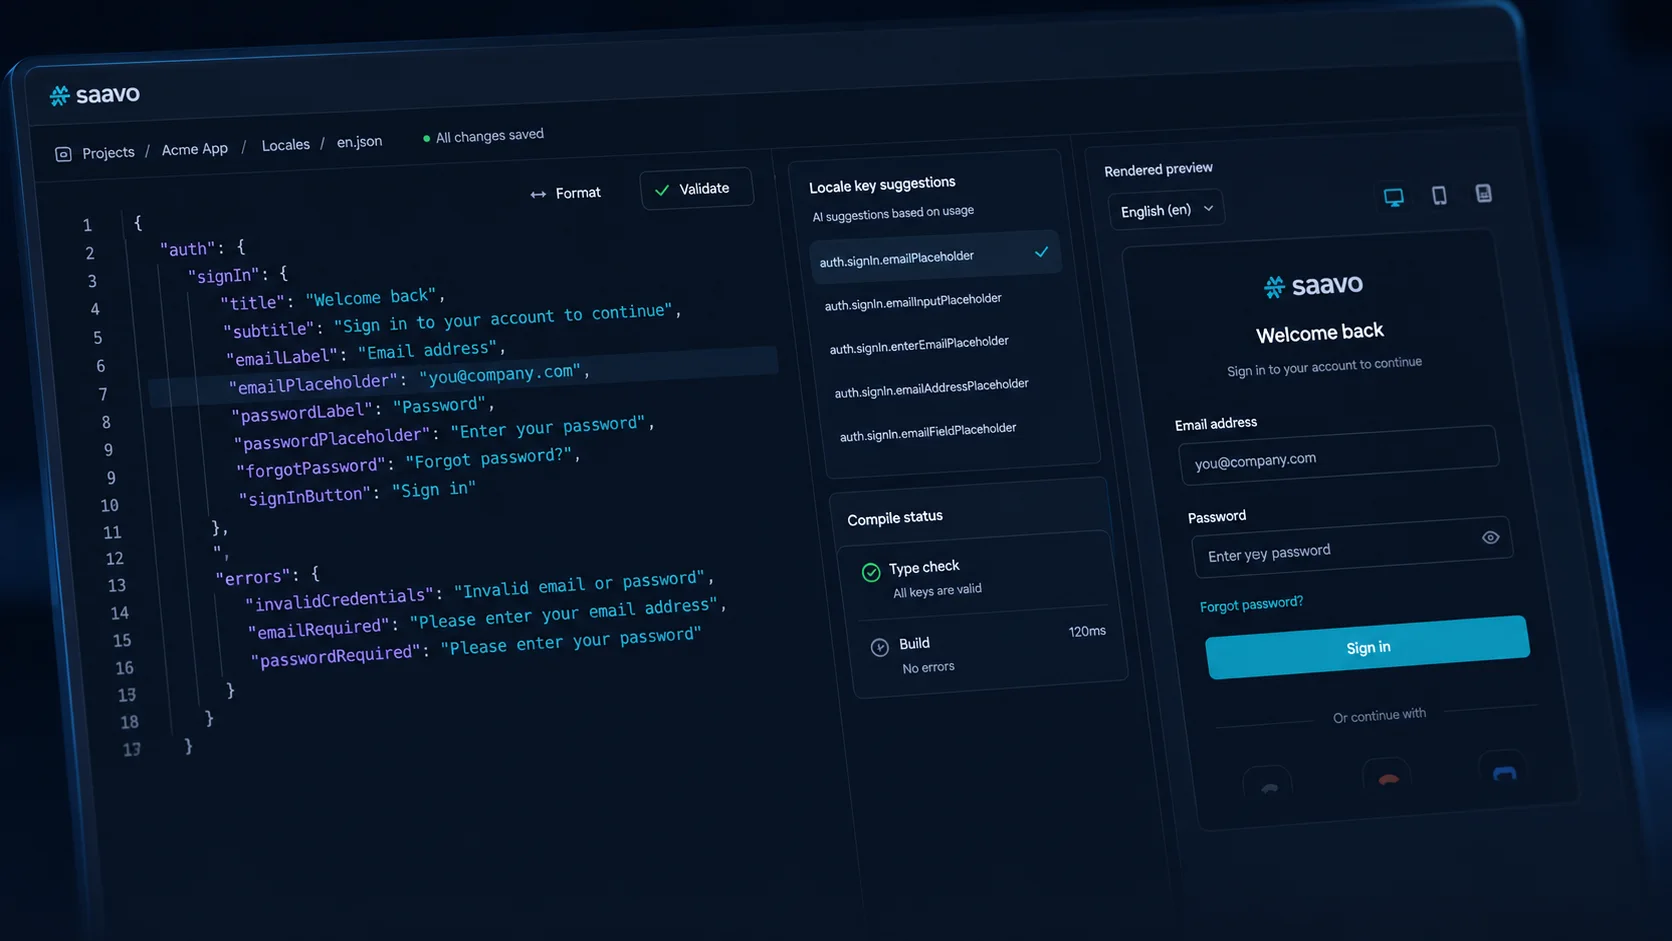1672x941 pixels.
Task: Click the "signInButton" key line
Action: pyautogui.click(x=356, y=493)
